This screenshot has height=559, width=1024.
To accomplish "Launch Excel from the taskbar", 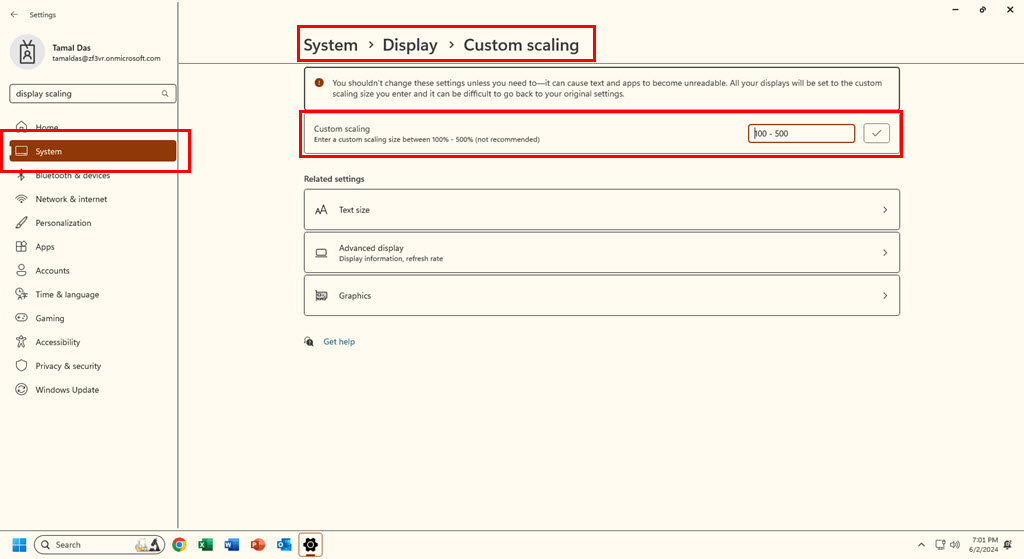I will point(205,545).
